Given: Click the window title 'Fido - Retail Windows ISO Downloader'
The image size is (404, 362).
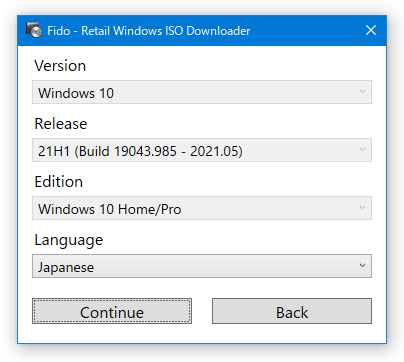Looking at the screenshot, I should [x=149, y=31].
